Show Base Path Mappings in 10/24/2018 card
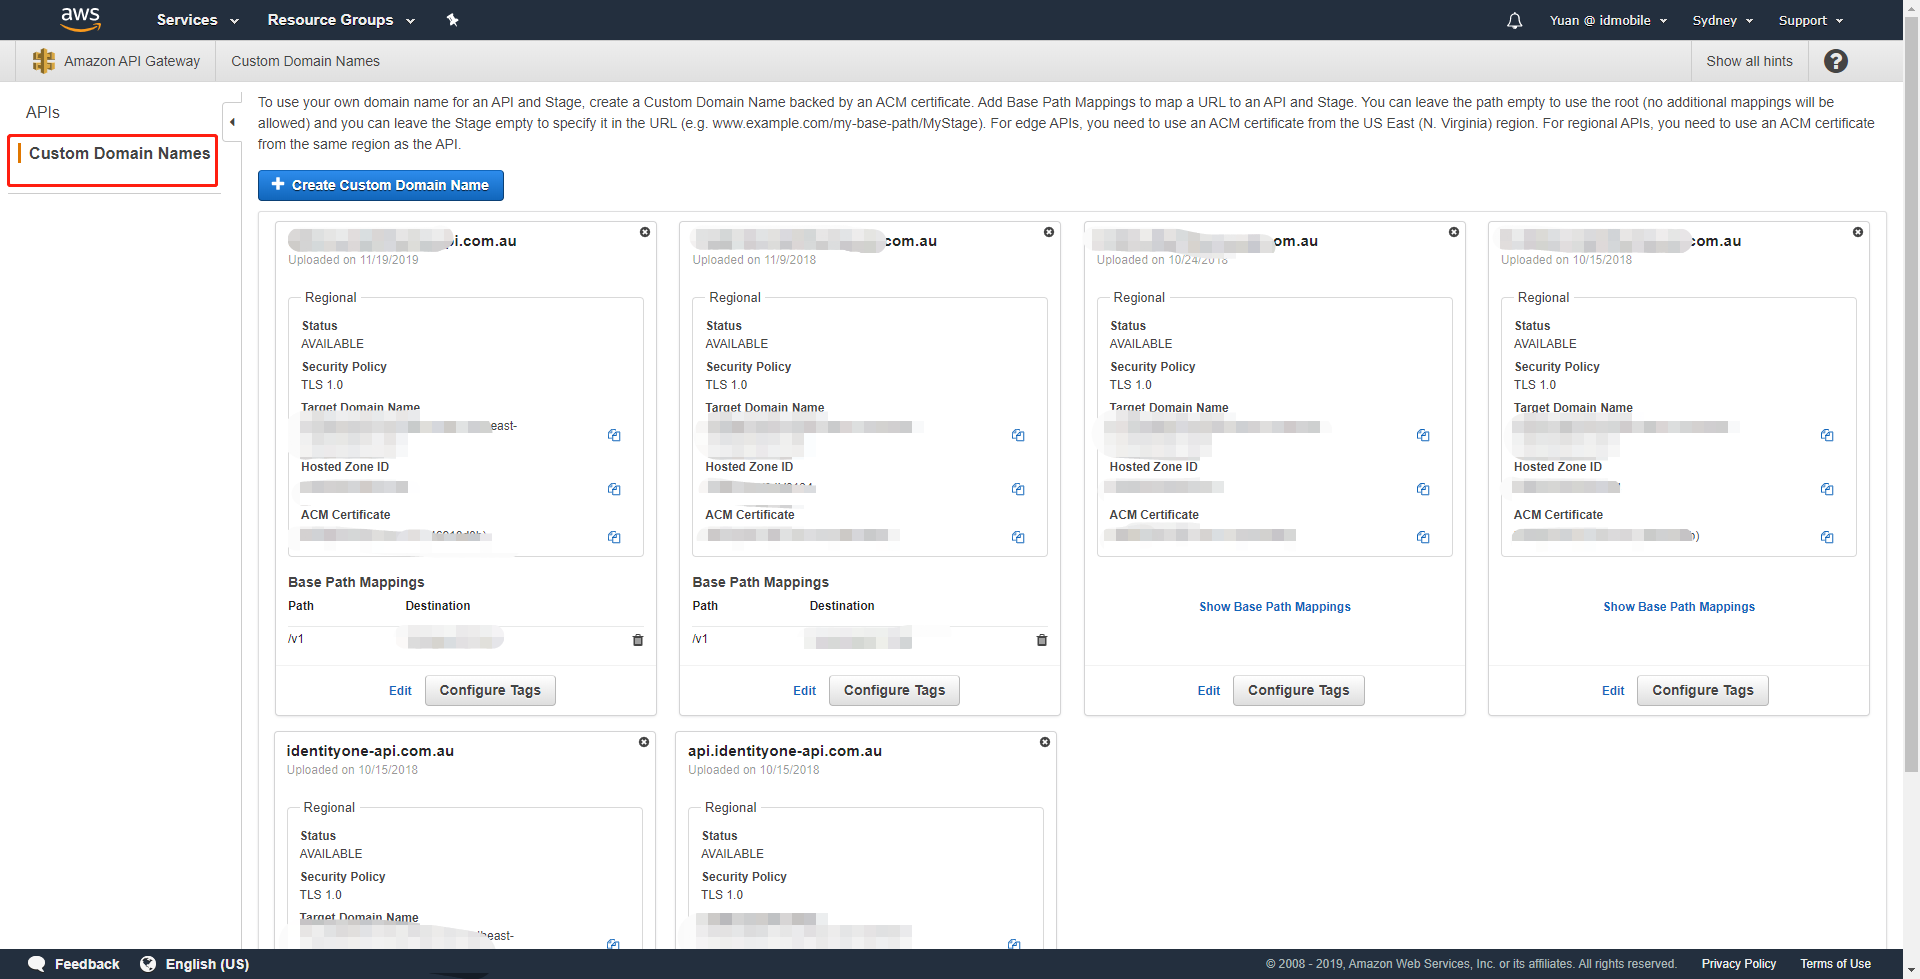This screenshot has width=1920, height=979. pos(1275,607)
